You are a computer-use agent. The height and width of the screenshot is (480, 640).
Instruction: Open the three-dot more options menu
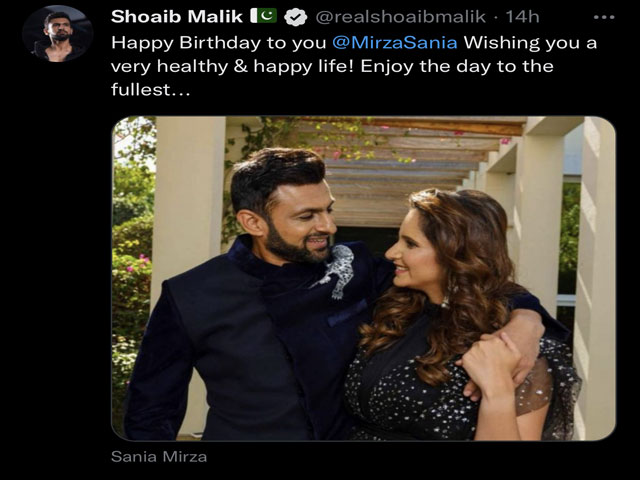604,17
